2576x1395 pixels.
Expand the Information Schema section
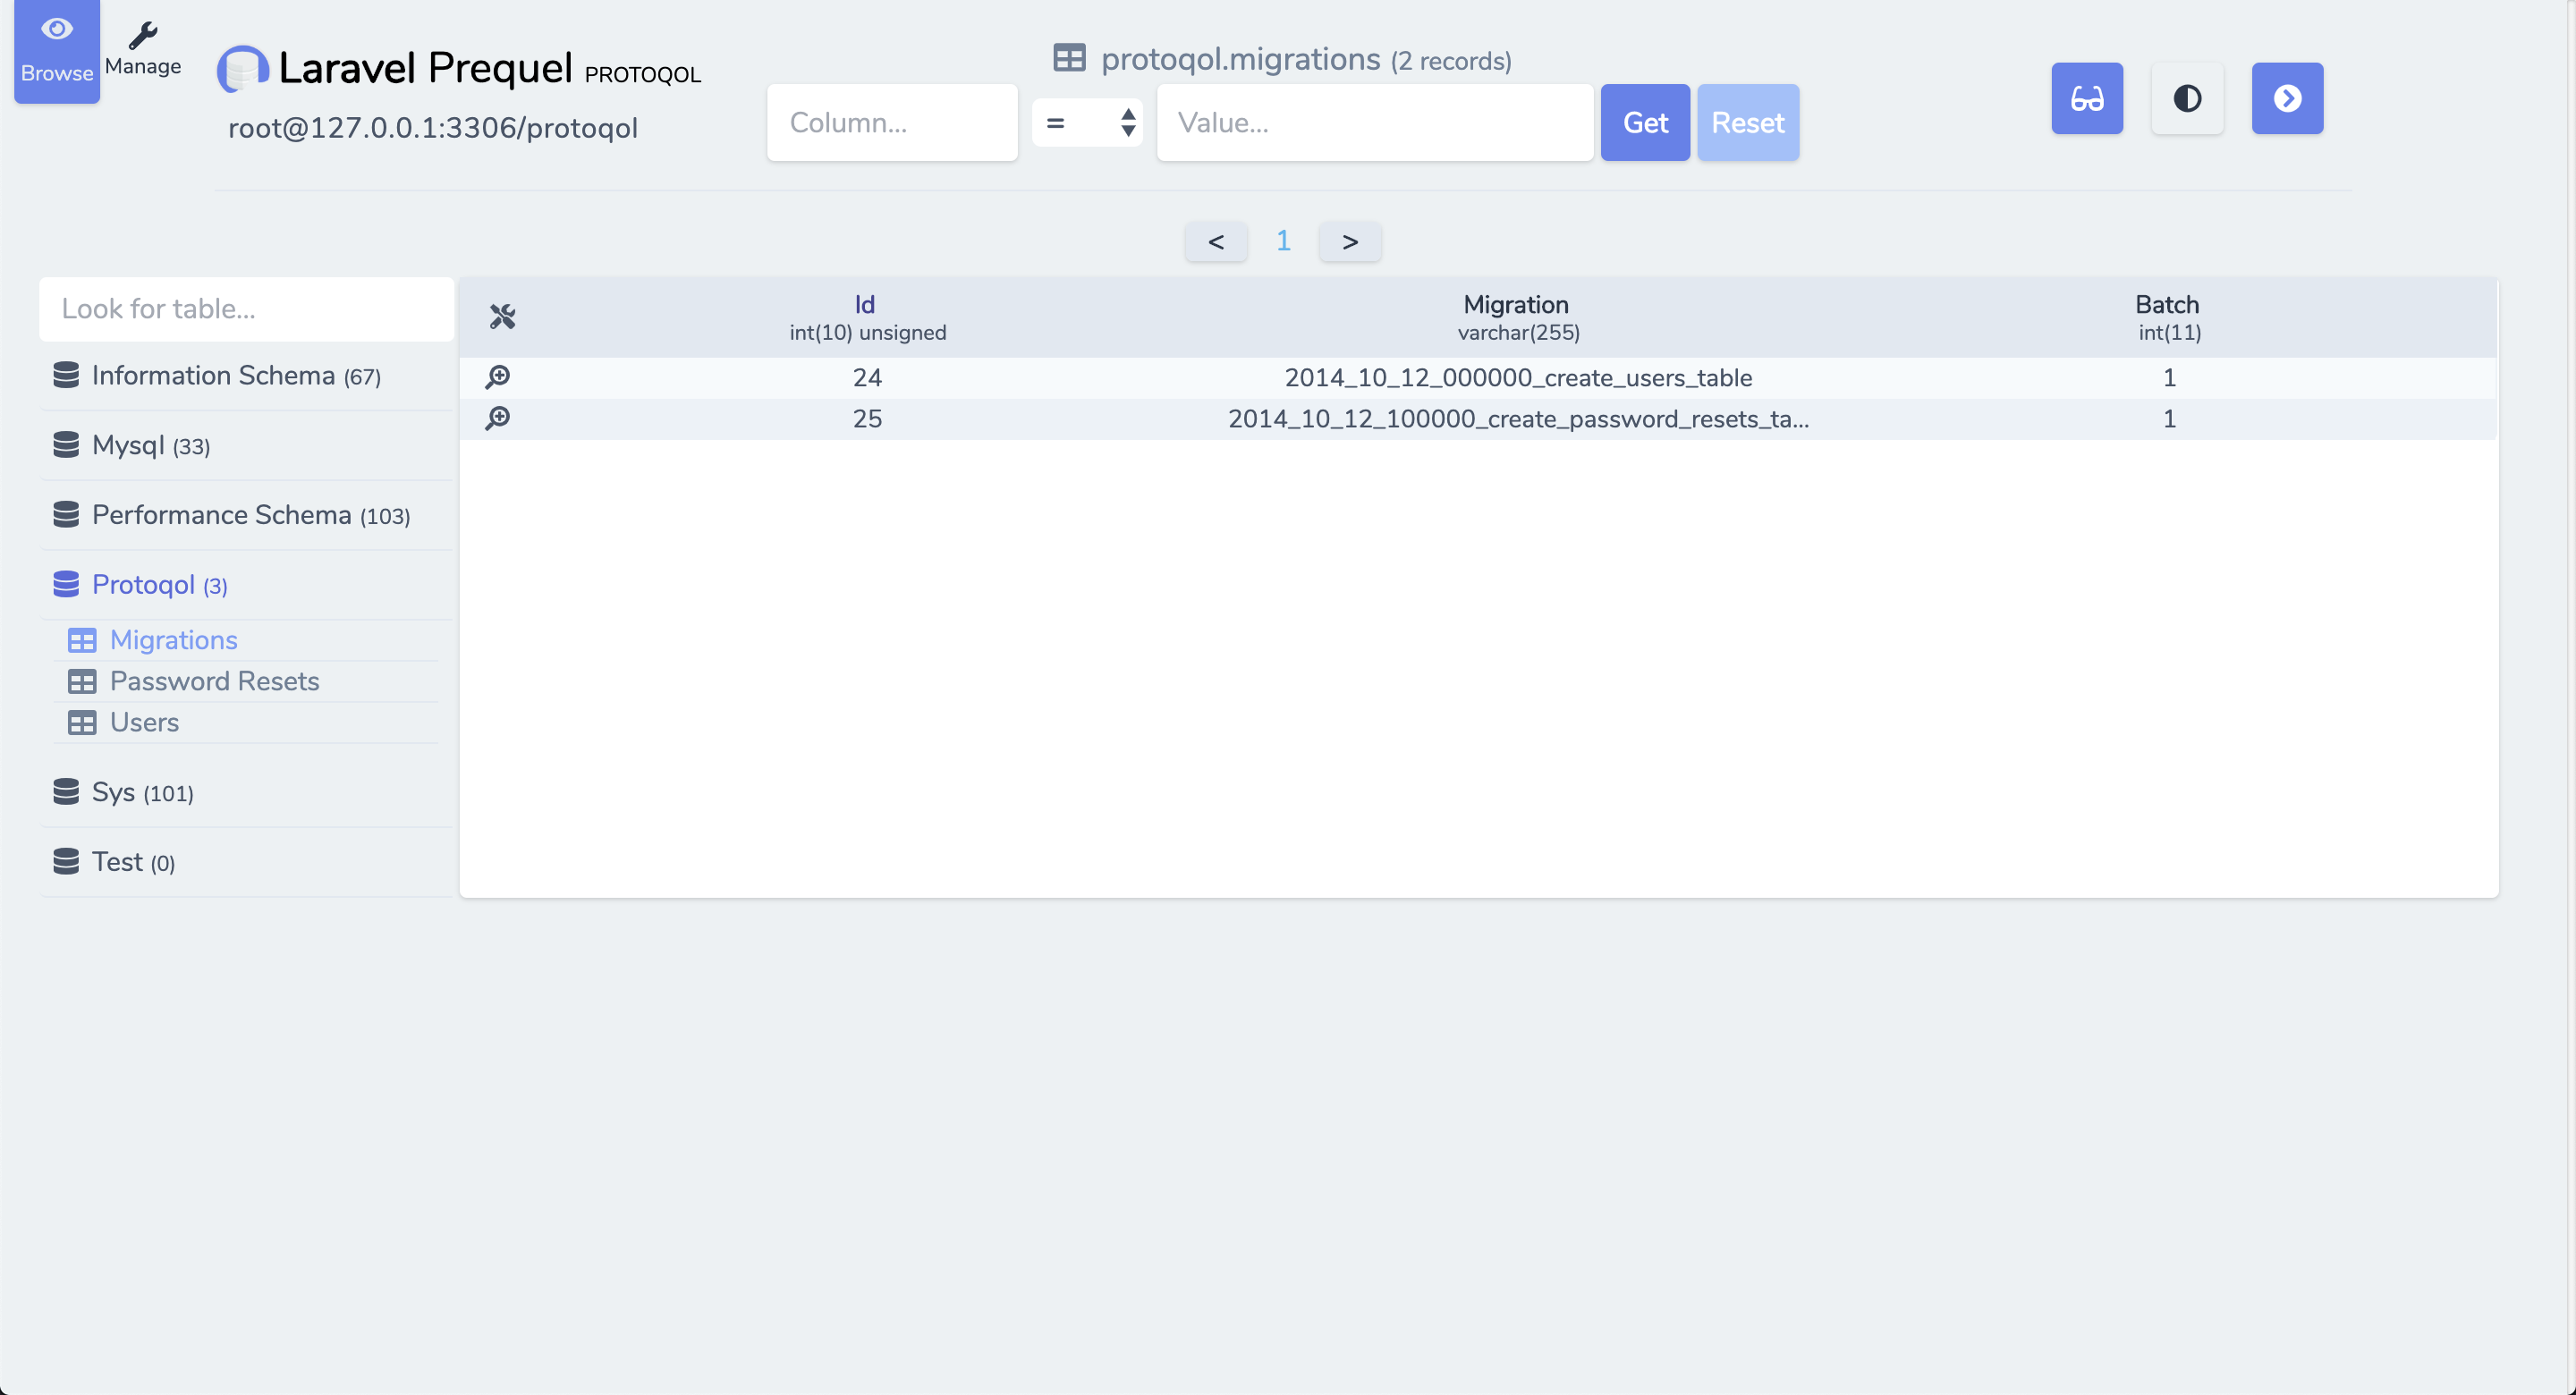[x=237, y=373]
